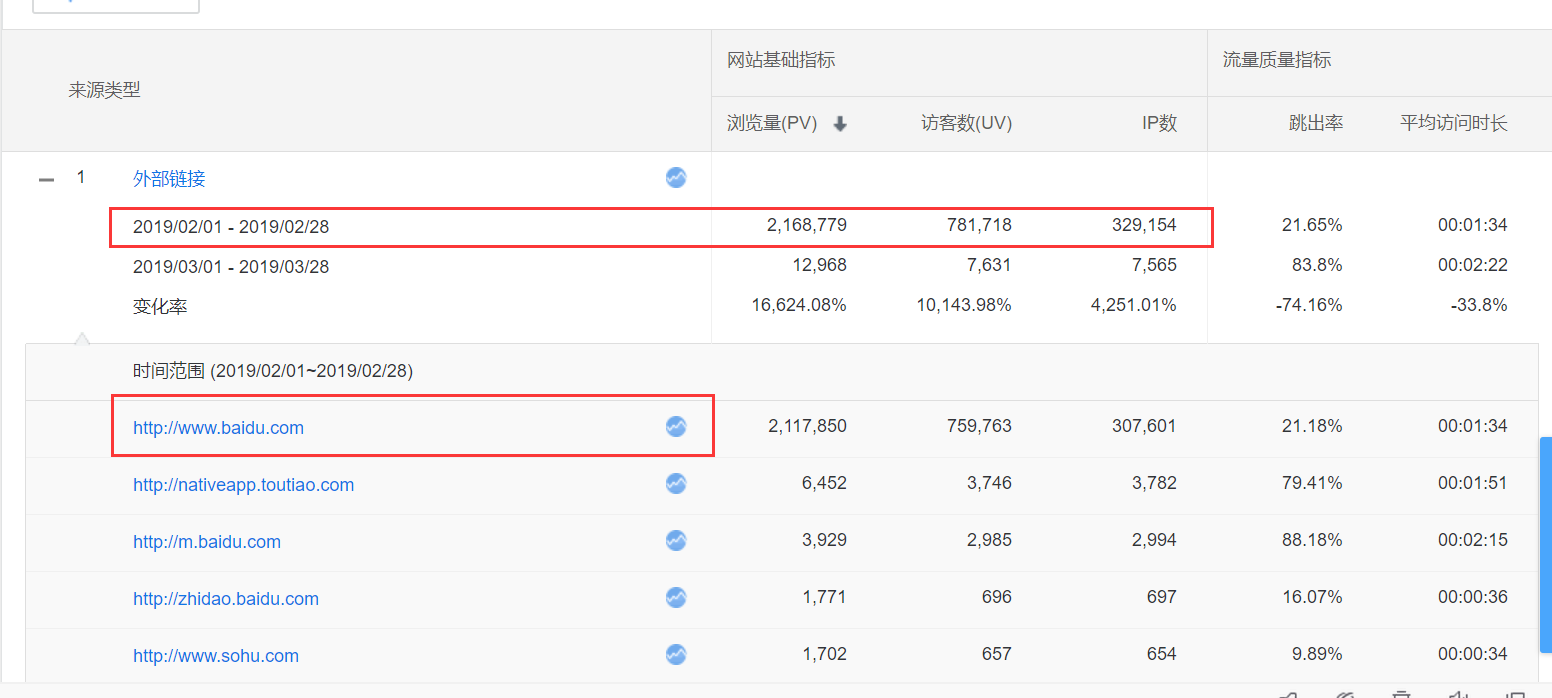View trend chart for zhidao.baidu.com
The height and width of the screenshot is (698, 1552).
[676, 598]
